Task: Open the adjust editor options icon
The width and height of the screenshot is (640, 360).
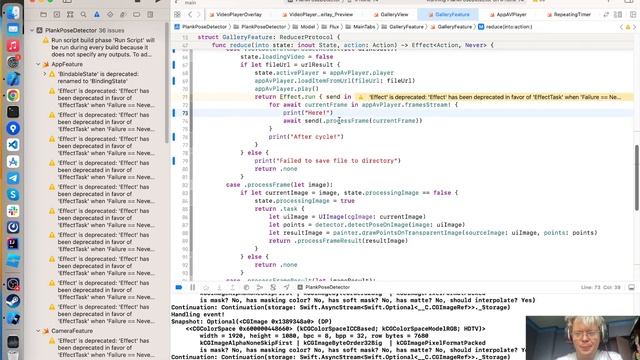Action: (x=618, y=14)
